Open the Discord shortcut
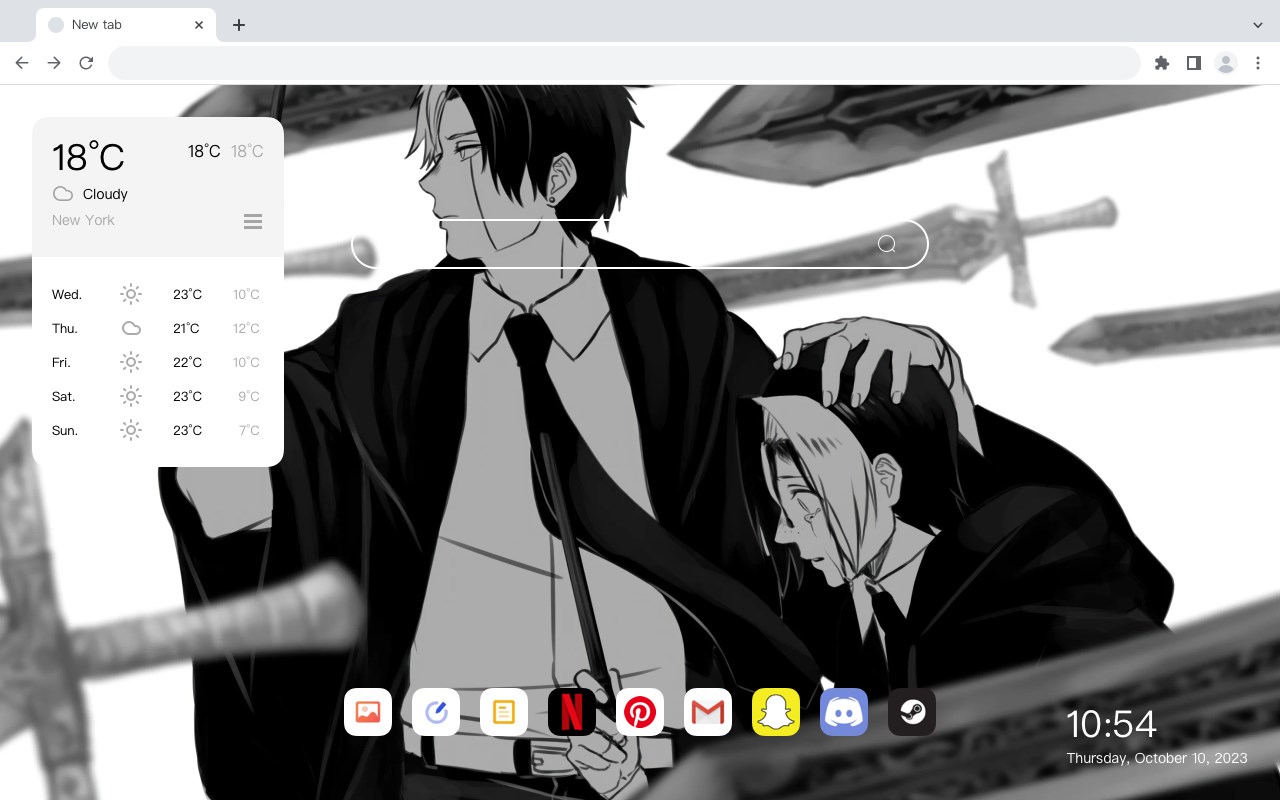 coord(844,712)
